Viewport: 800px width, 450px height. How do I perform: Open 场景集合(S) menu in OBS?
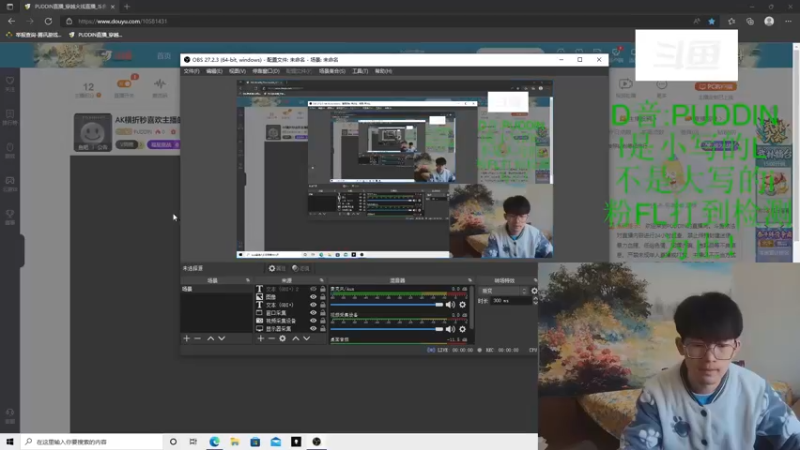point(332,71)
